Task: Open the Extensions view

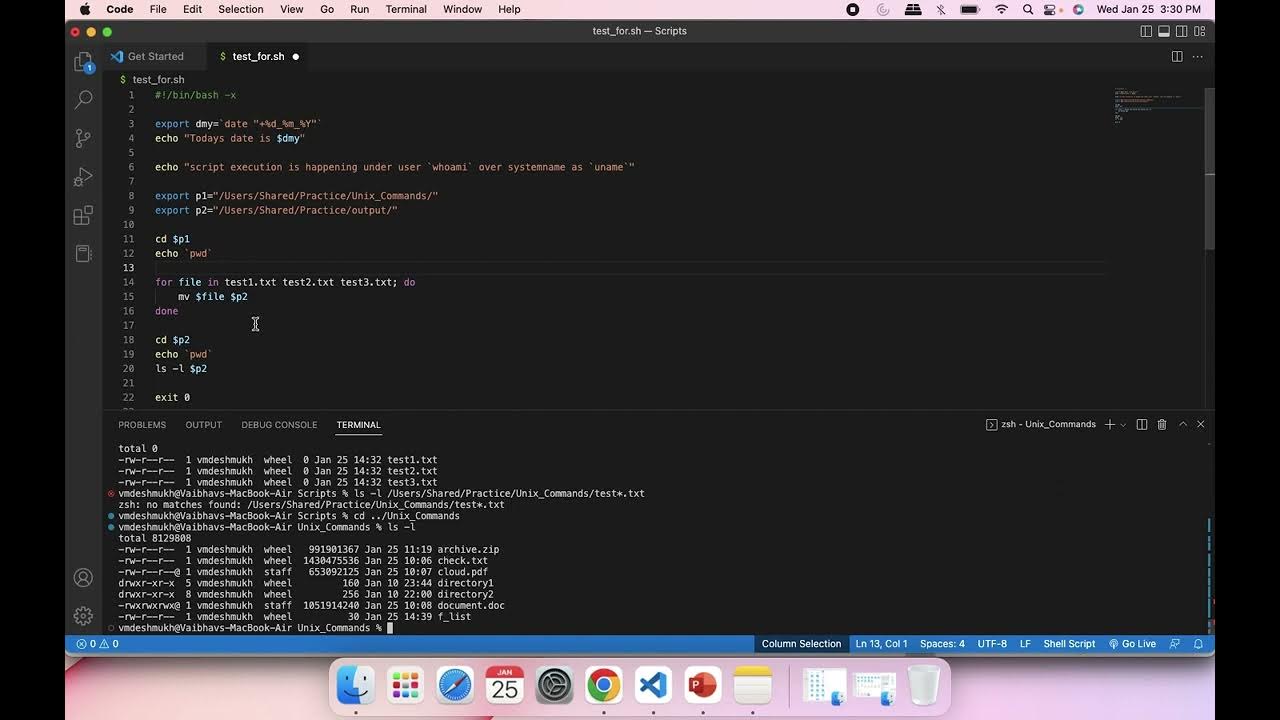Action: (x=83, y=215)
